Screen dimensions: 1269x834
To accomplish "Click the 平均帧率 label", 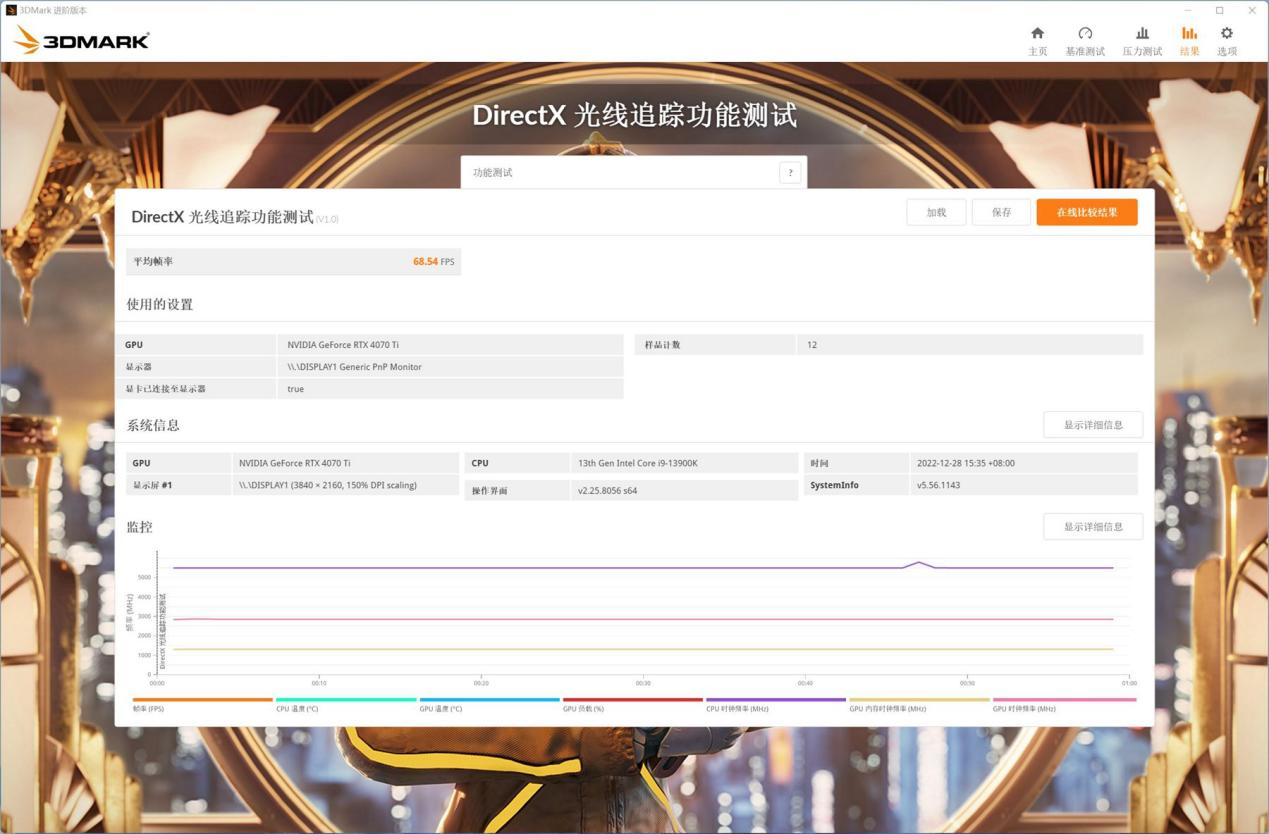I will tap(153, 262).
